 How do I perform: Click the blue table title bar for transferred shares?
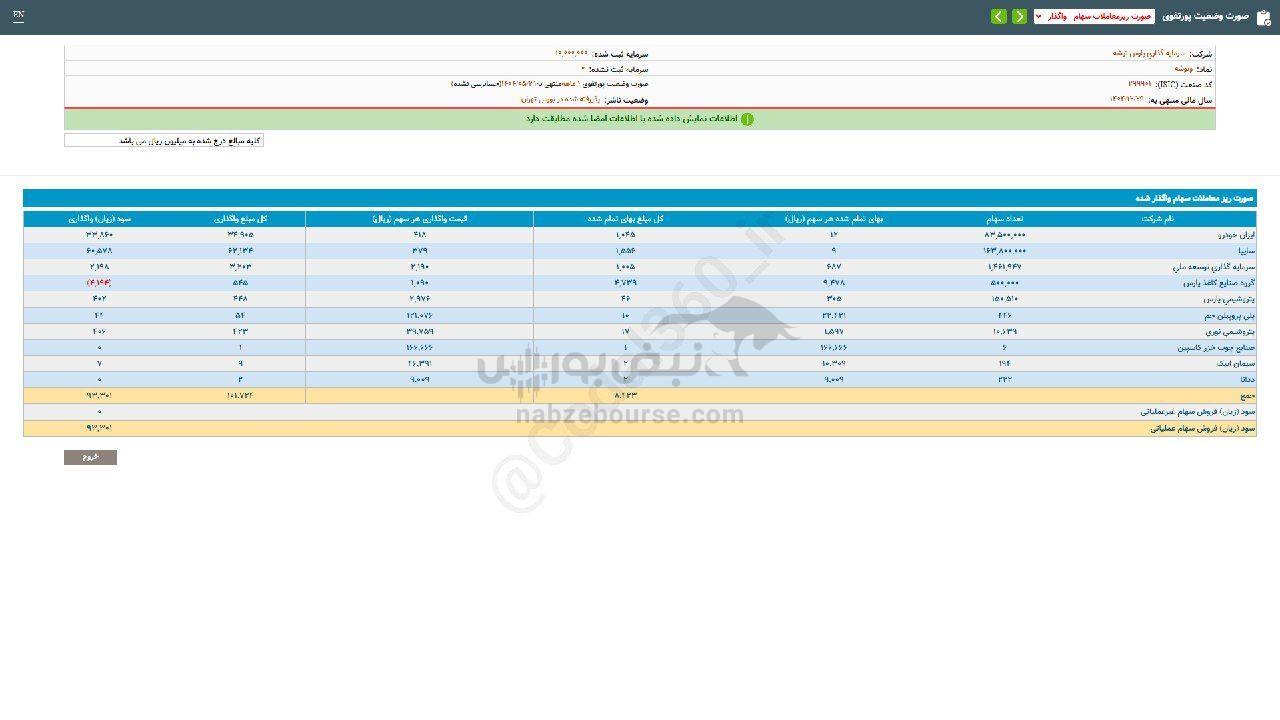(640, 198)
